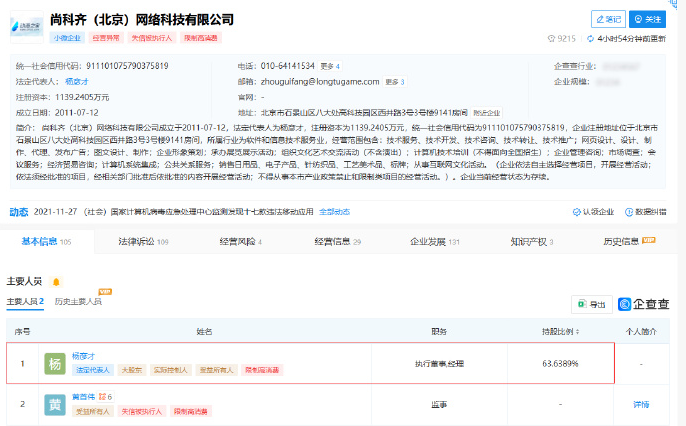Screen dimensions: 686x426
Task: Select the 知识产权 tab
Action: pos(532,241)
